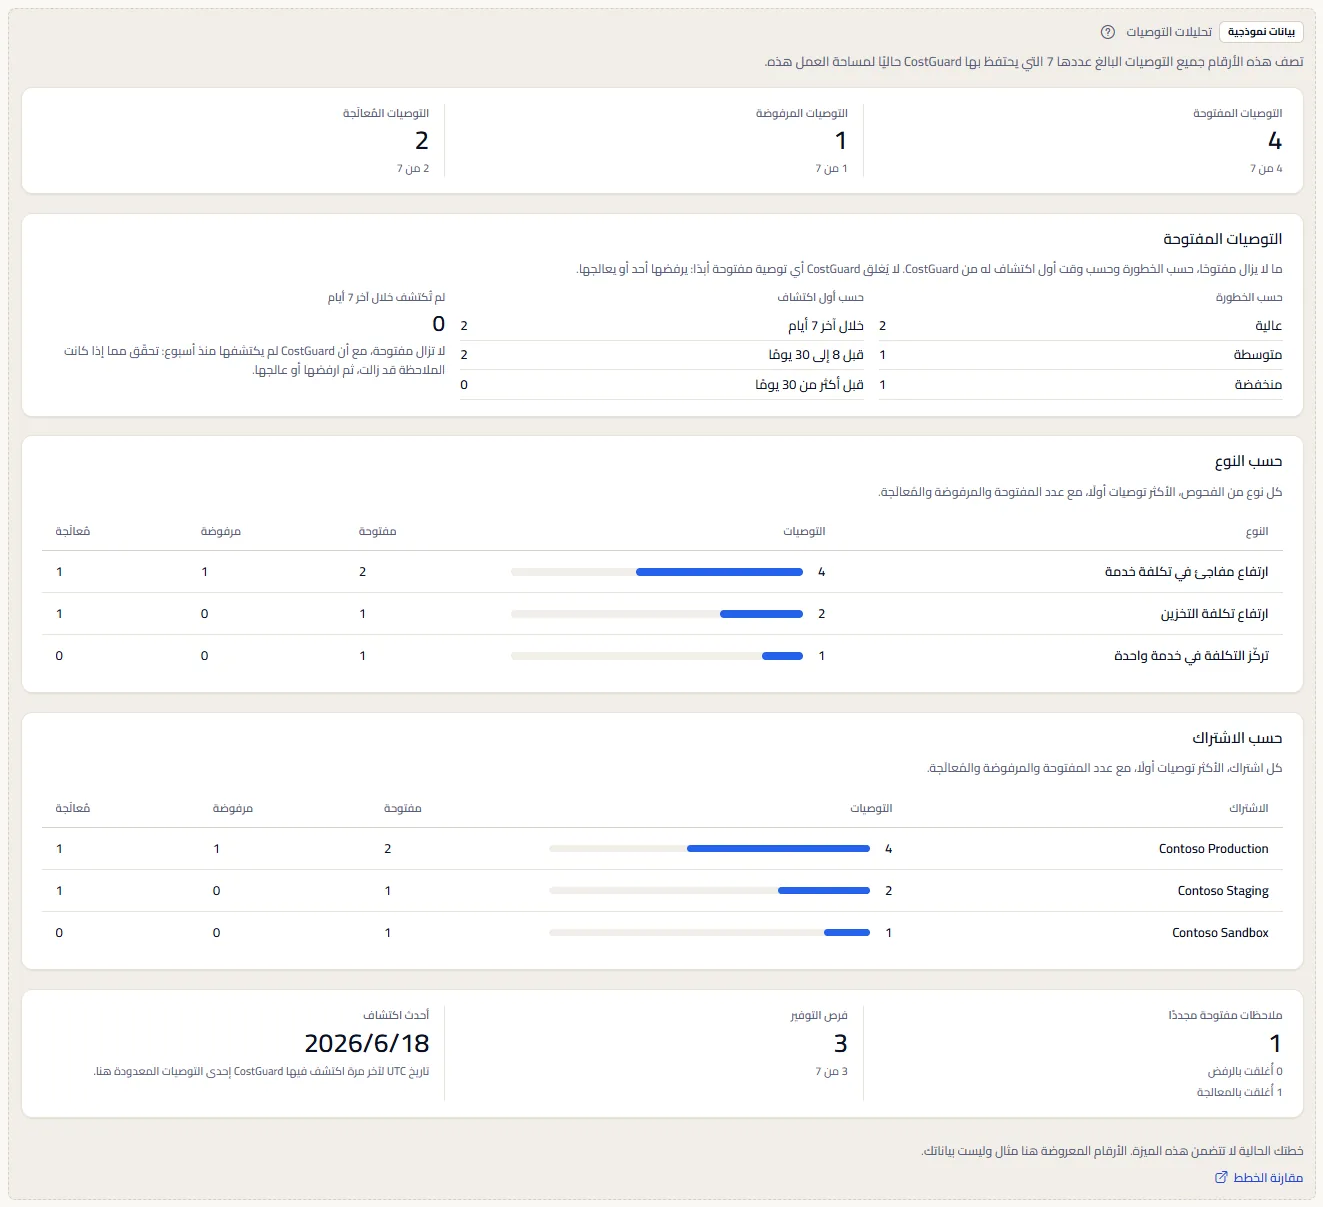Click the التوصيات المرفوضة summary label
The image size is (1323, 1207).
pyautogui.click(x=802, y=114)
